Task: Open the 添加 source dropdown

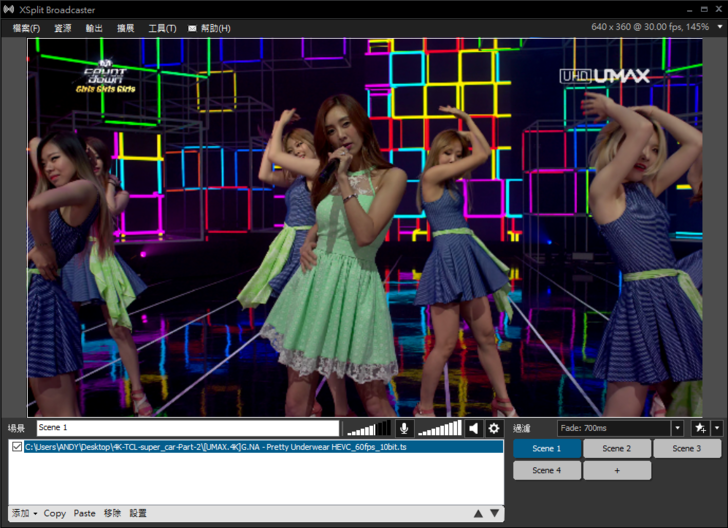Action: pos(24,513)
